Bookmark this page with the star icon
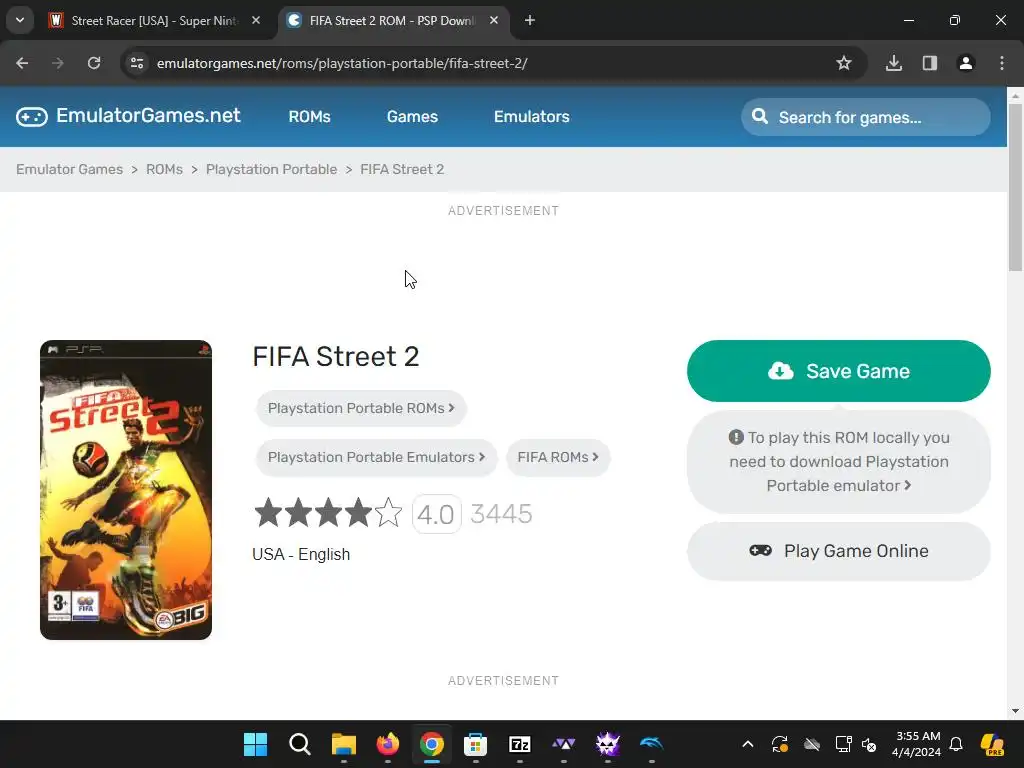Screen dimensions: 1024x768 click(x=844, y=63)
